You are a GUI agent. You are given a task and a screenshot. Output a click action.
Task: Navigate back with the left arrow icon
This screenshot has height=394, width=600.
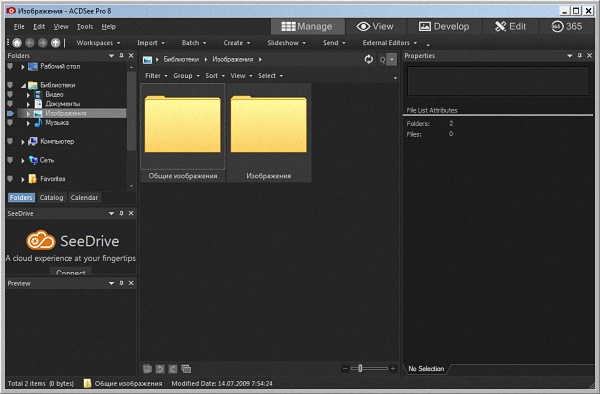30,43
